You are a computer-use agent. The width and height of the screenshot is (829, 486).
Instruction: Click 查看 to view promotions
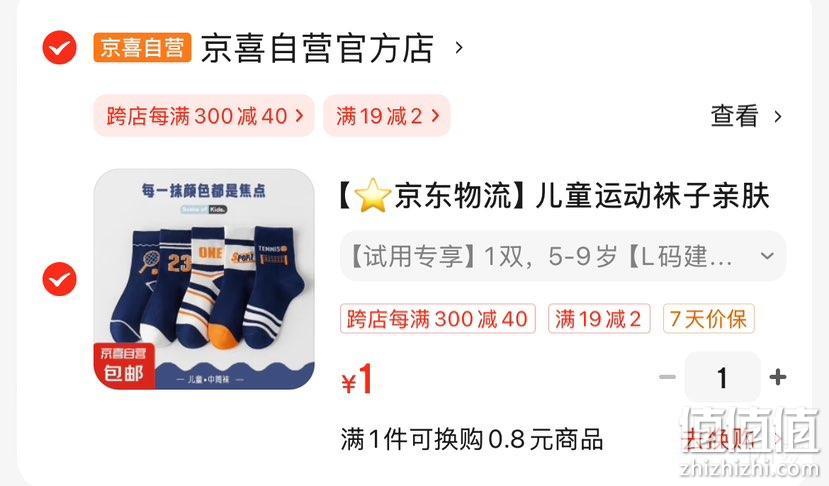point(734,116)
